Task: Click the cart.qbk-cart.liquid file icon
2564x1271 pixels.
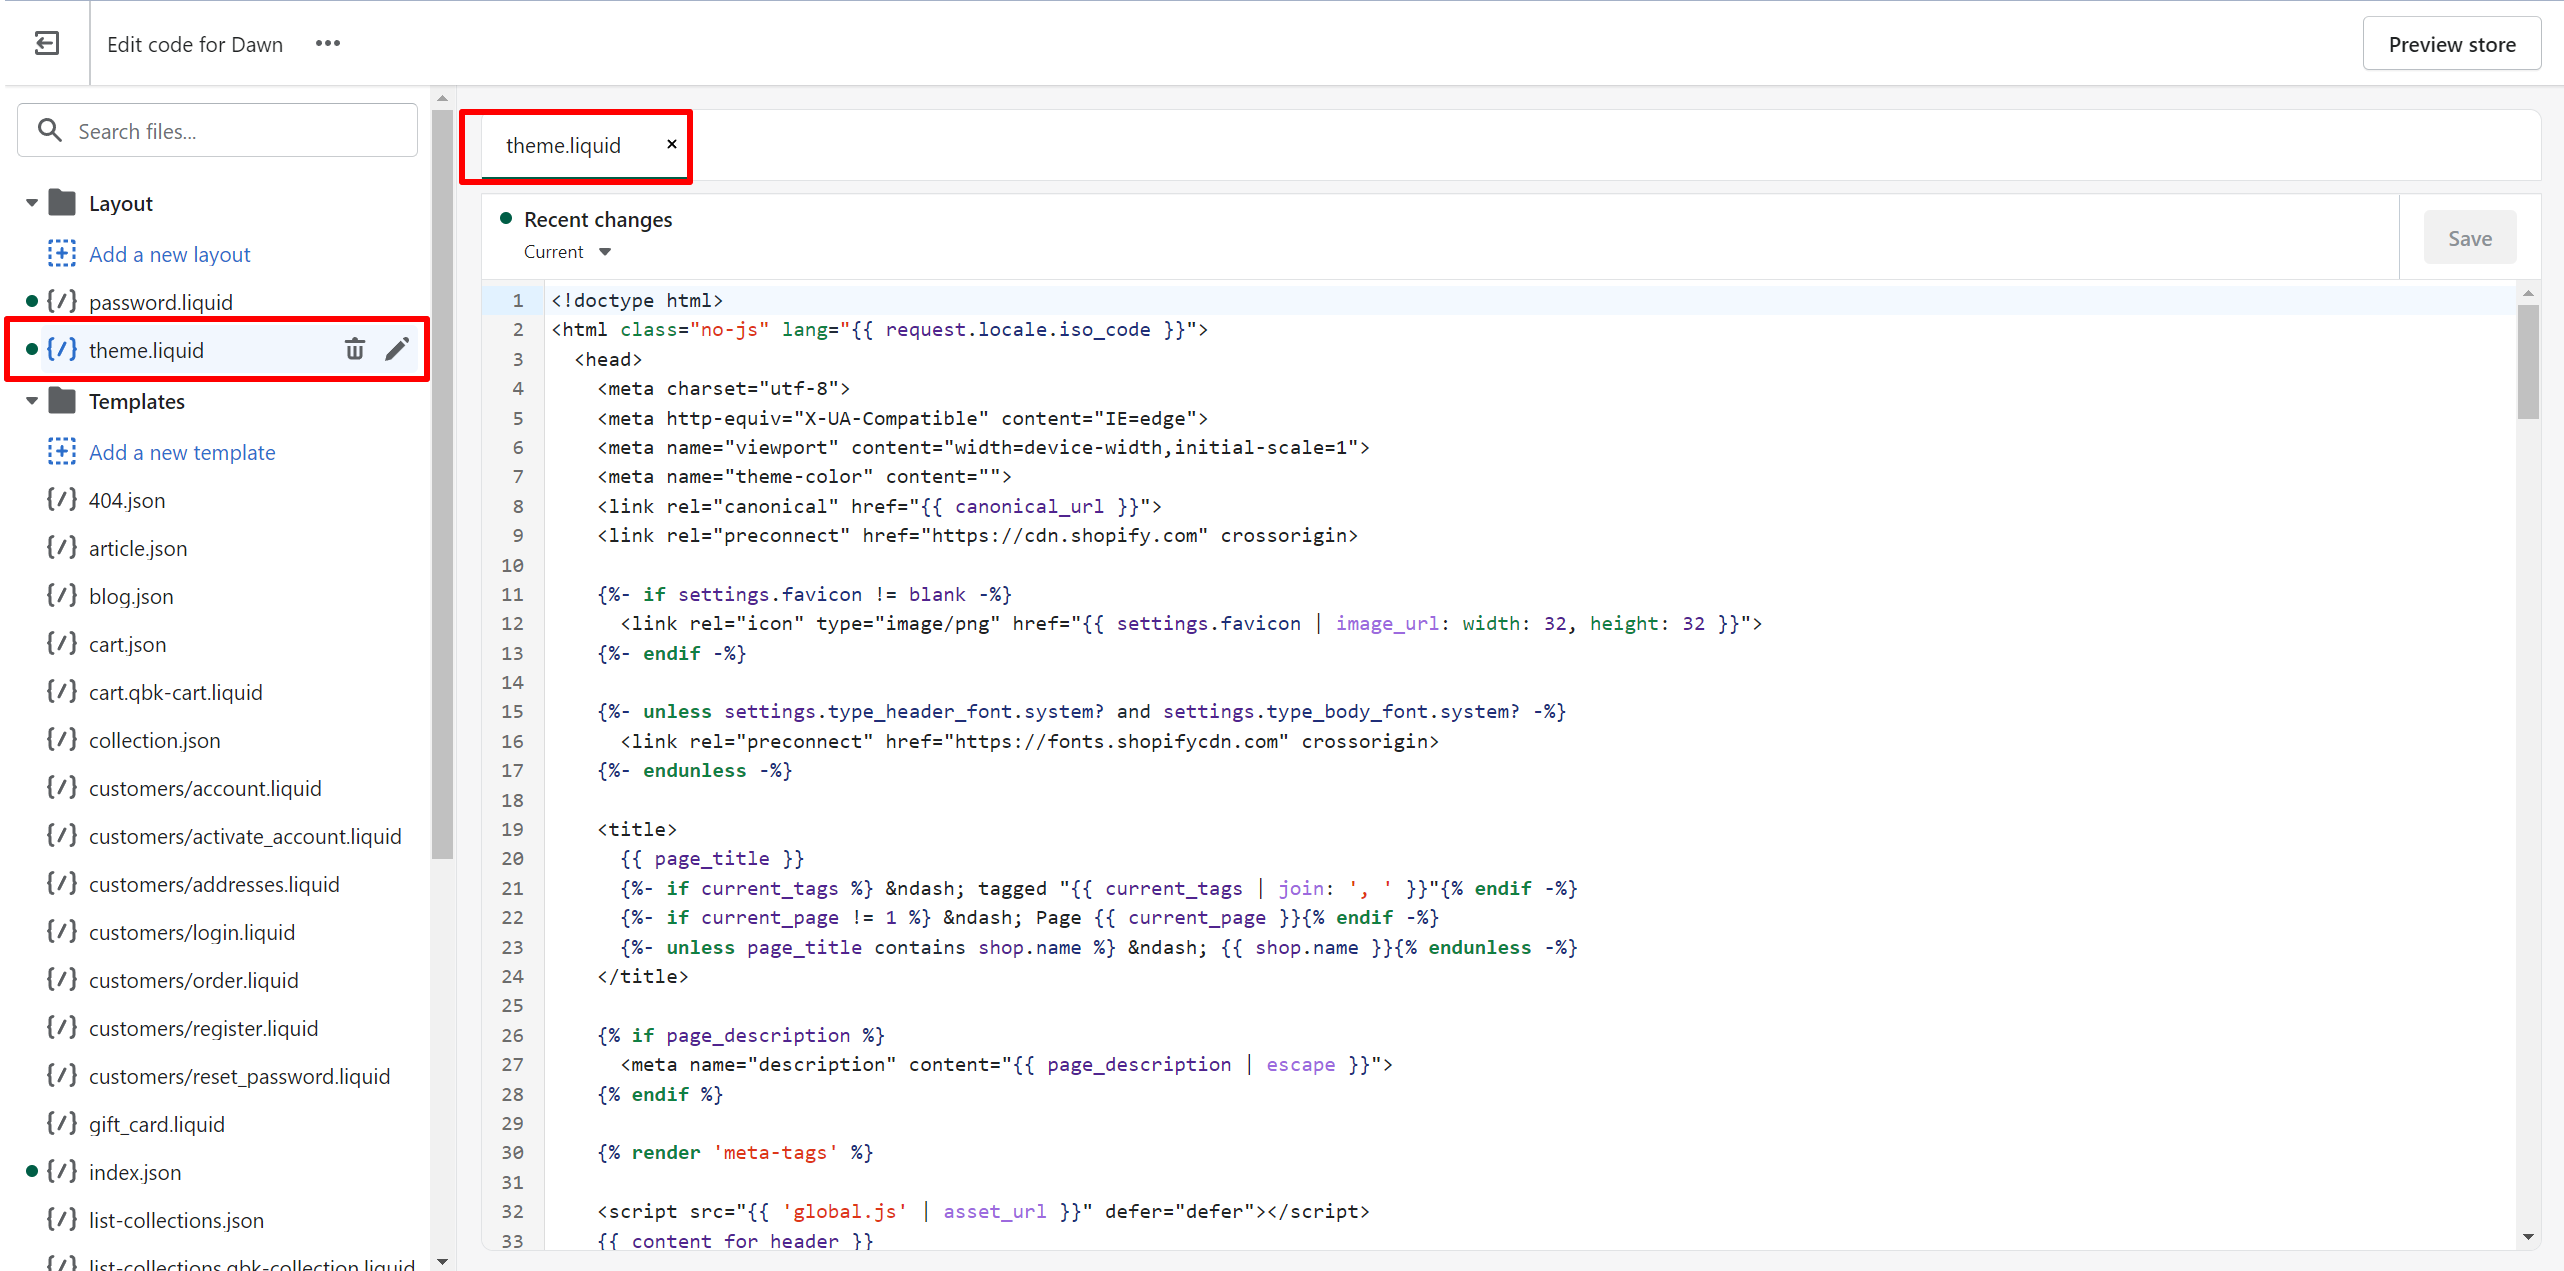Action: pos(62,691)
